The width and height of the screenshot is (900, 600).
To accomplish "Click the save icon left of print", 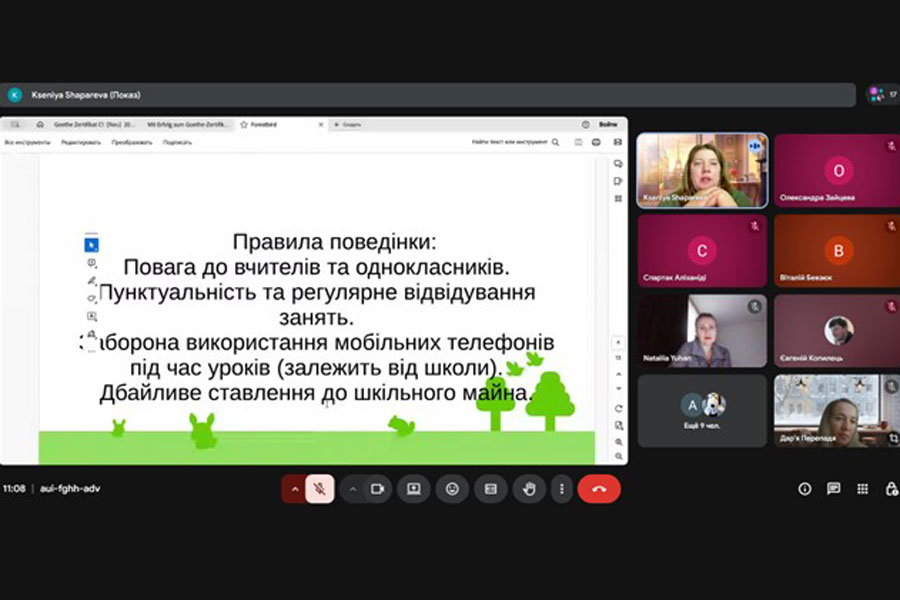I will [x=578, y=142].
